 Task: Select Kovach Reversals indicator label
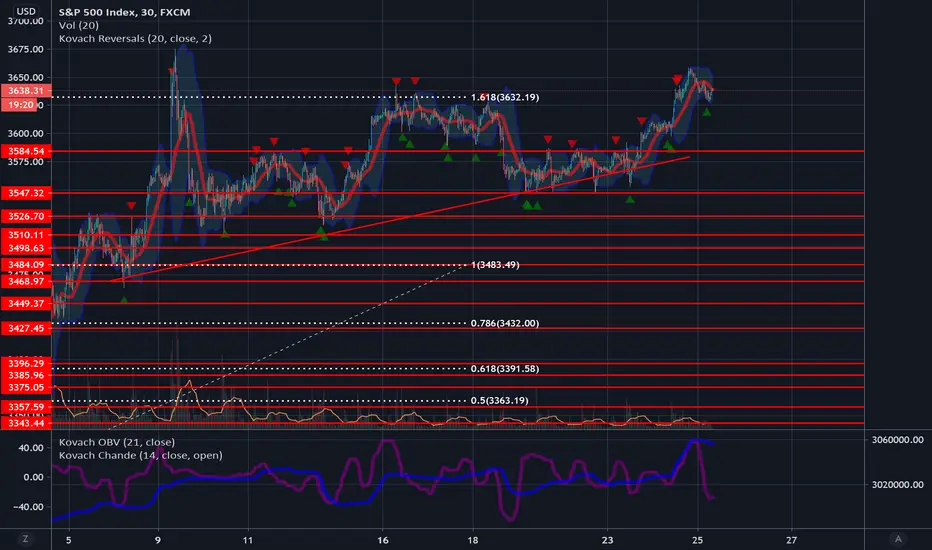(x=135, y=38)
